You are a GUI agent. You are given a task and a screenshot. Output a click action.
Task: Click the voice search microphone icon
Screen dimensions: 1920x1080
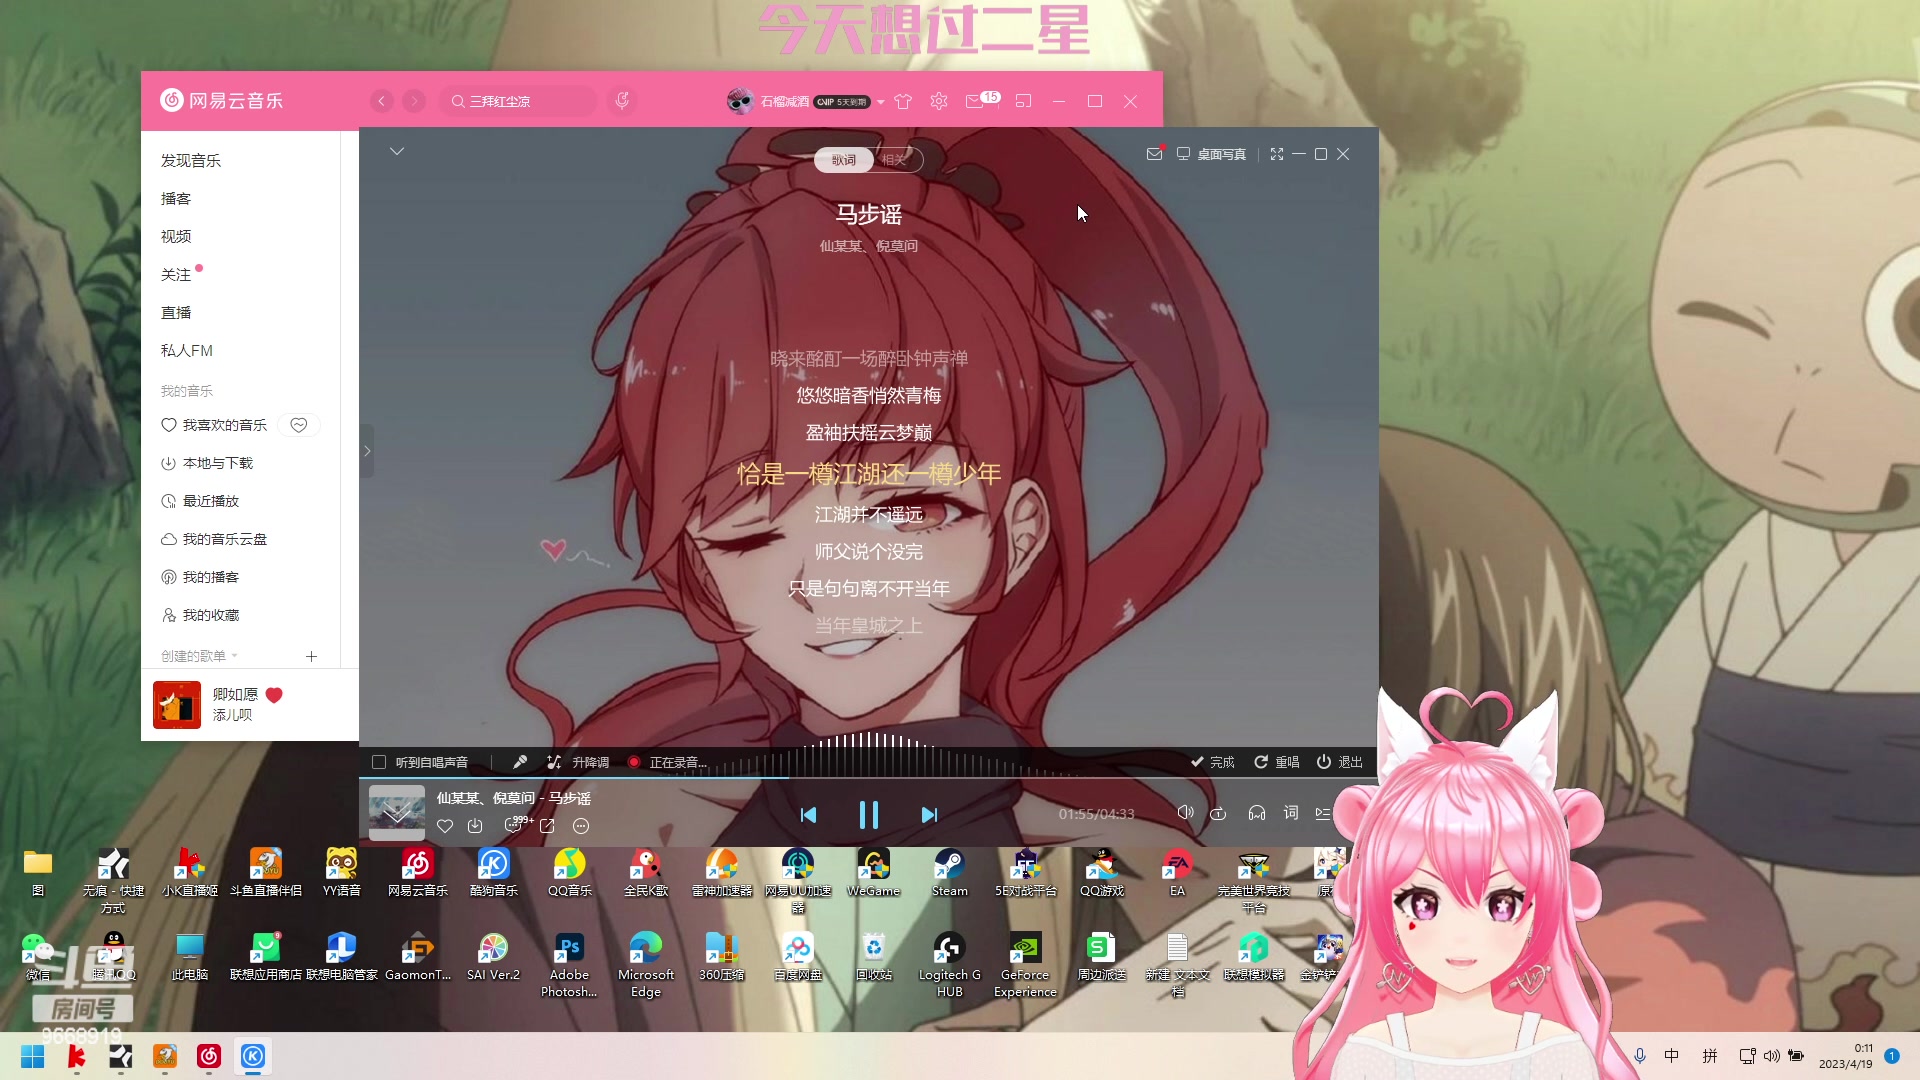[622, 101]
